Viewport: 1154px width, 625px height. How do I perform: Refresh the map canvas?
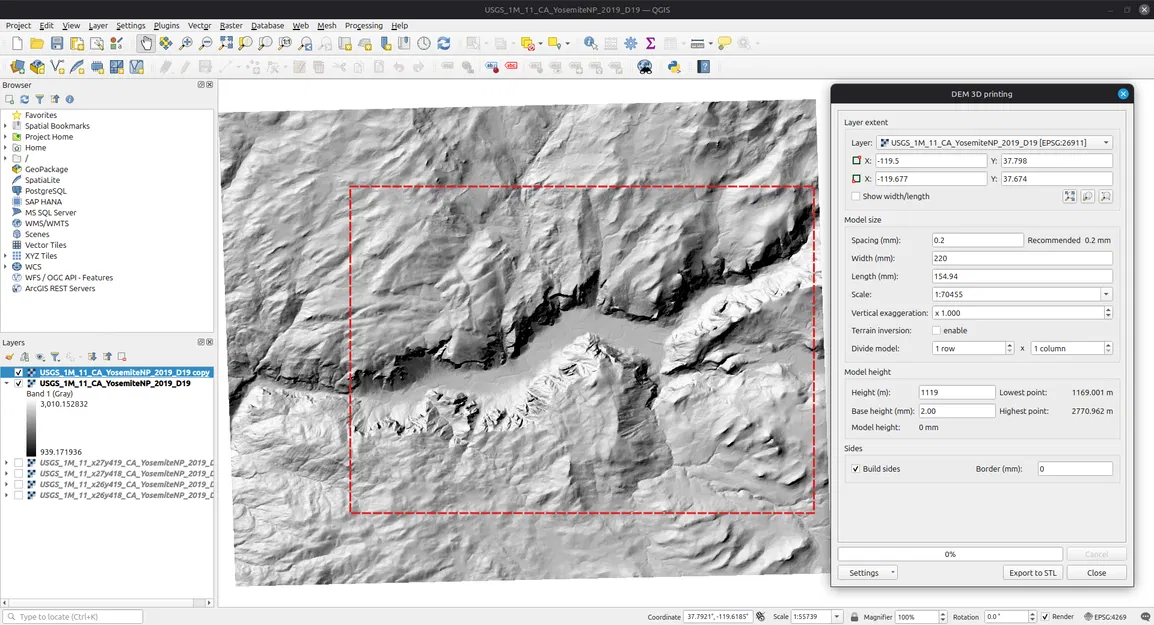coord(443,43)
